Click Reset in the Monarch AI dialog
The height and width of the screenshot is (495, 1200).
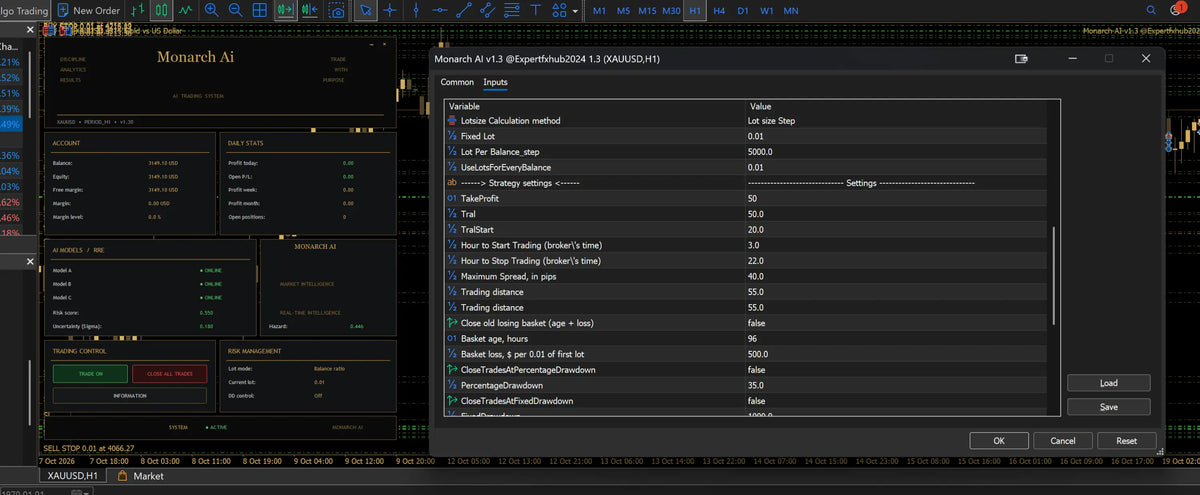coord(1127,440)
